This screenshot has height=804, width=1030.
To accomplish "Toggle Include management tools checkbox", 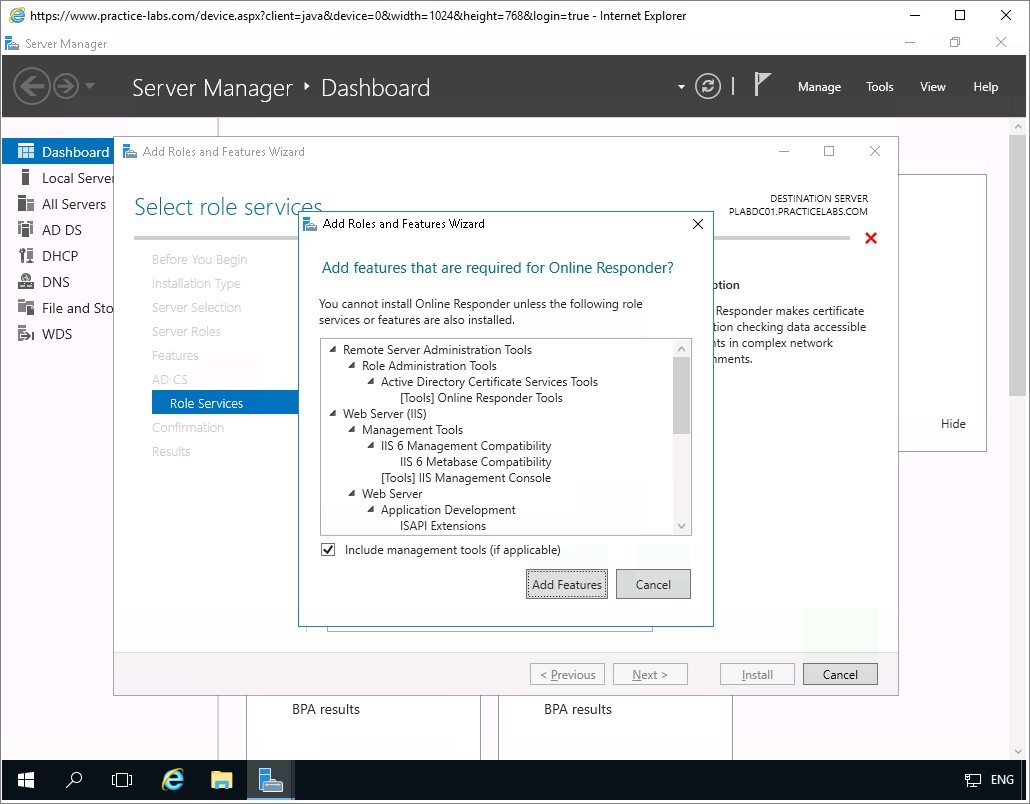I will pyautogui.click(x=328, y=550).
